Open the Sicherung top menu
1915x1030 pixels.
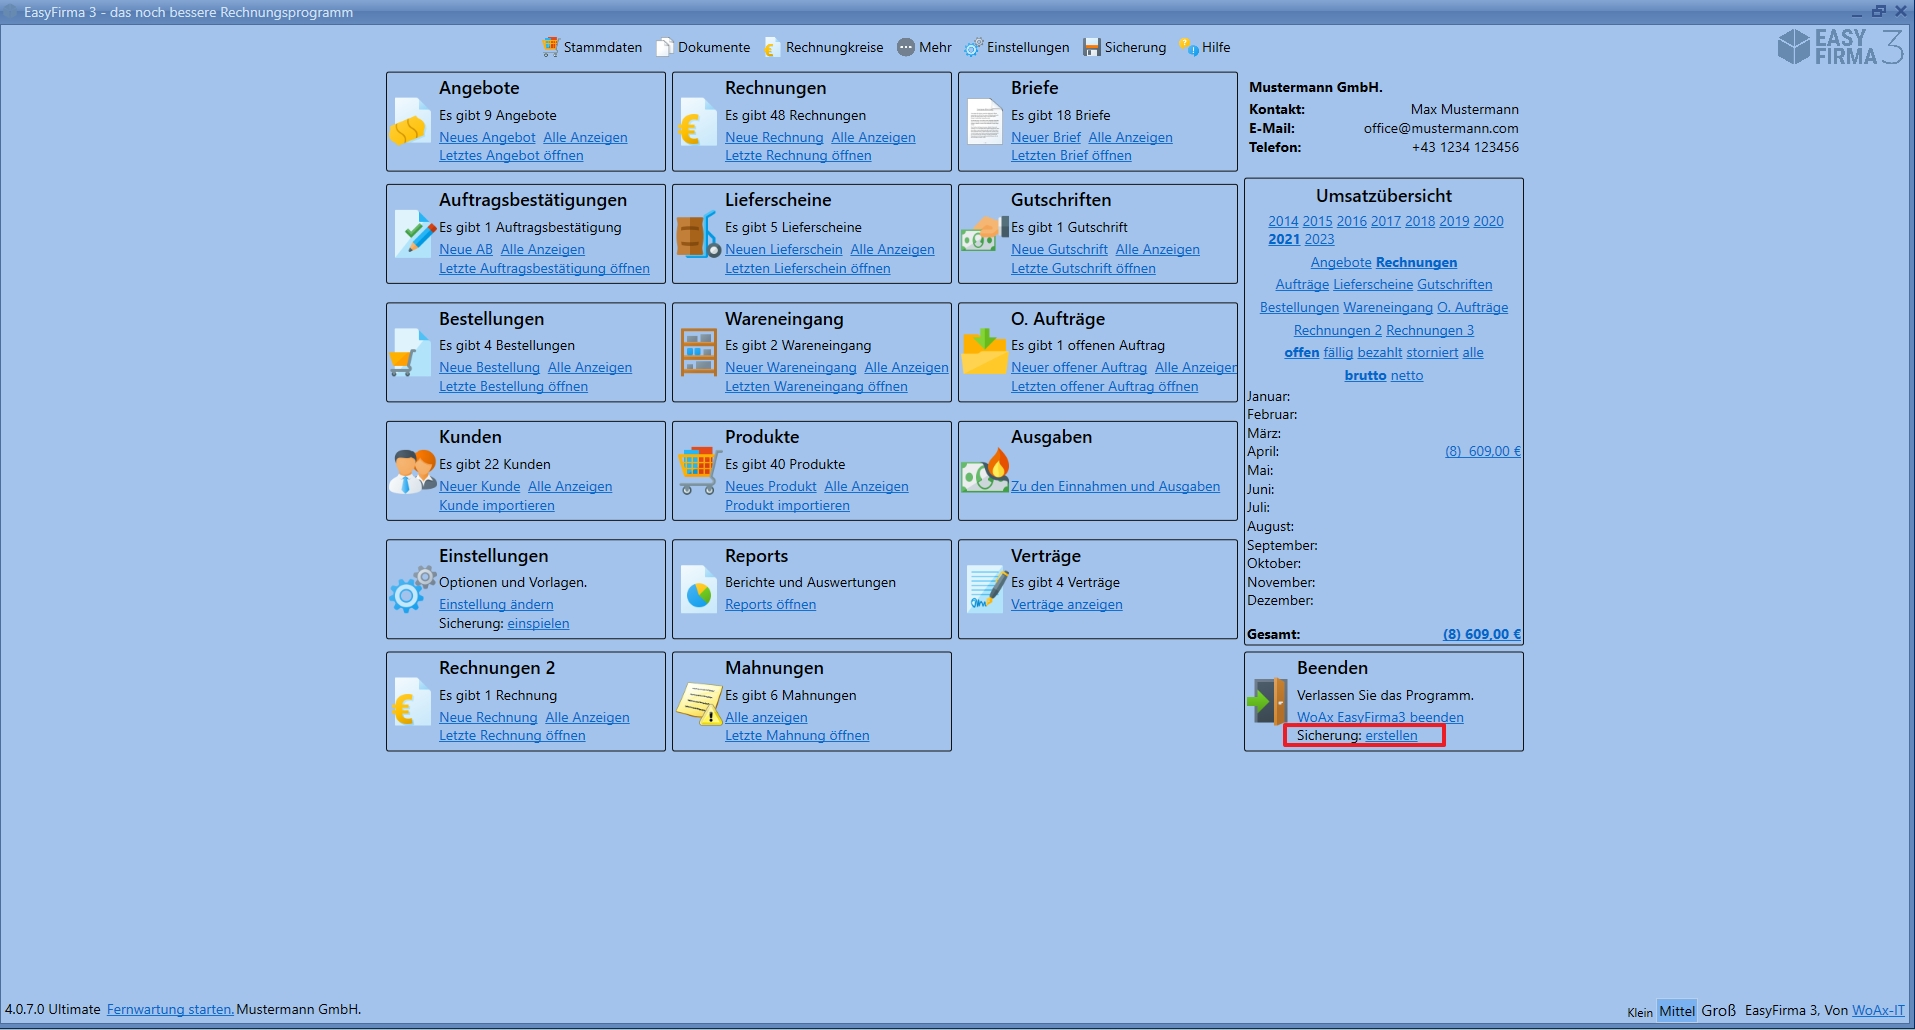[x=1125, y=47]
